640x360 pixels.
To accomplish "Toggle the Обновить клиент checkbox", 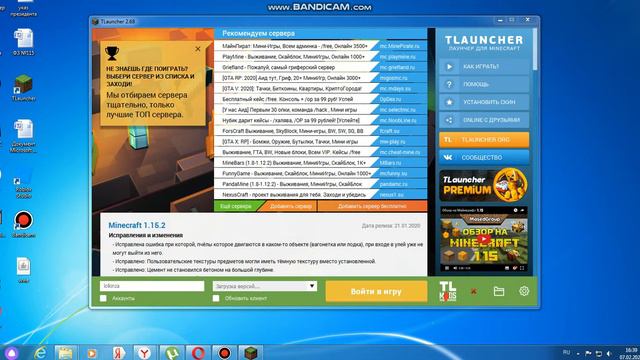I will pyautogui.click(x=216, y=298).
